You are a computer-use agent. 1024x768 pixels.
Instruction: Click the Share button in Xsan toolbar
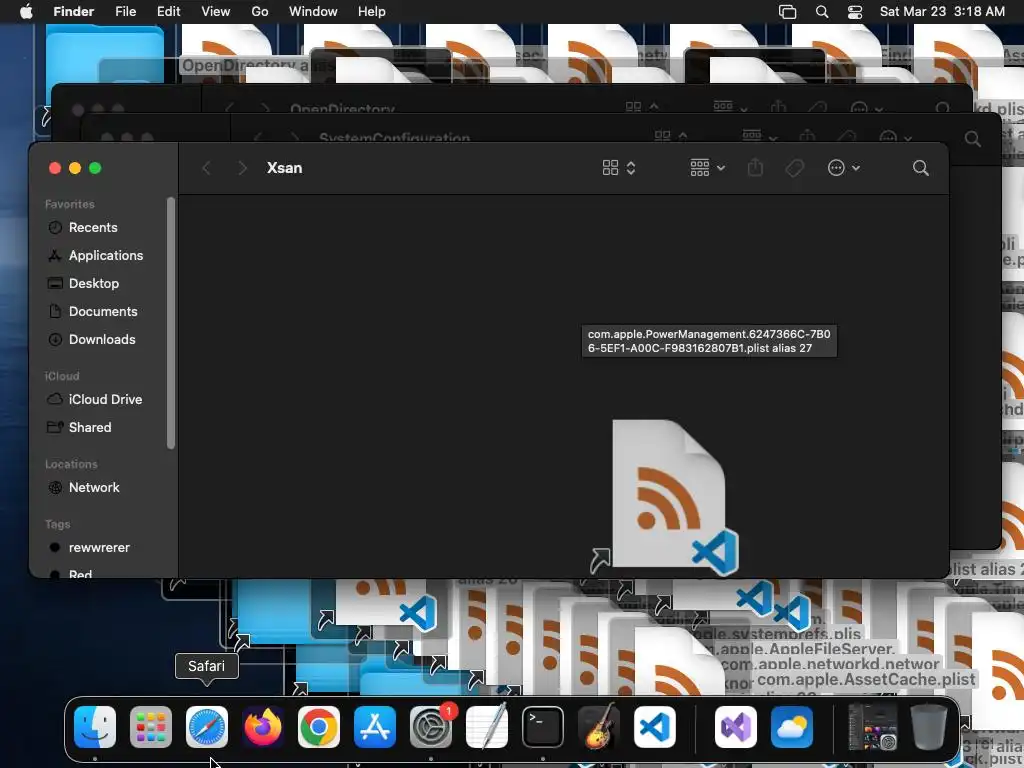coord(755,168)
